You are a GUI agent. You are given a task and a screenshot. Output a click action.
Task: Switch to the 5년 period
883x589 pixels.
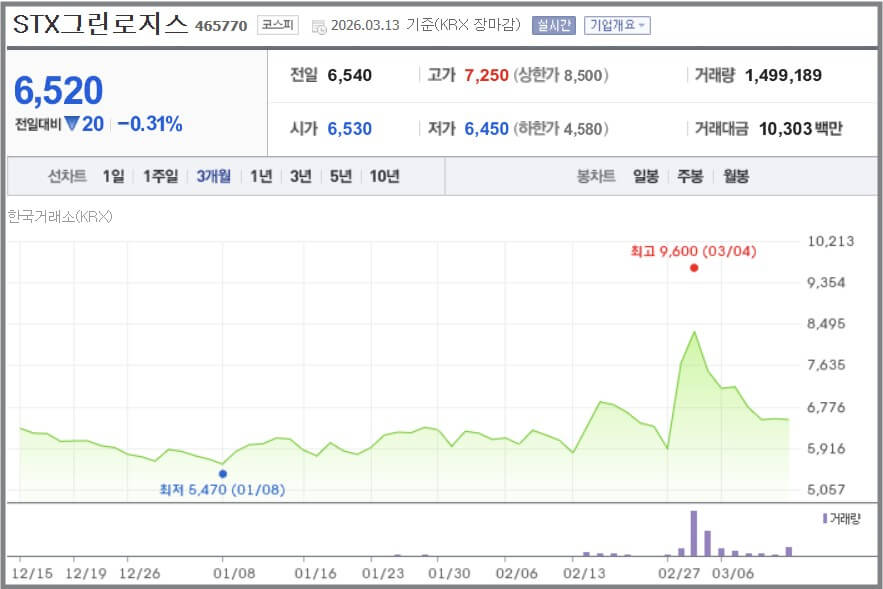point(341,176)
